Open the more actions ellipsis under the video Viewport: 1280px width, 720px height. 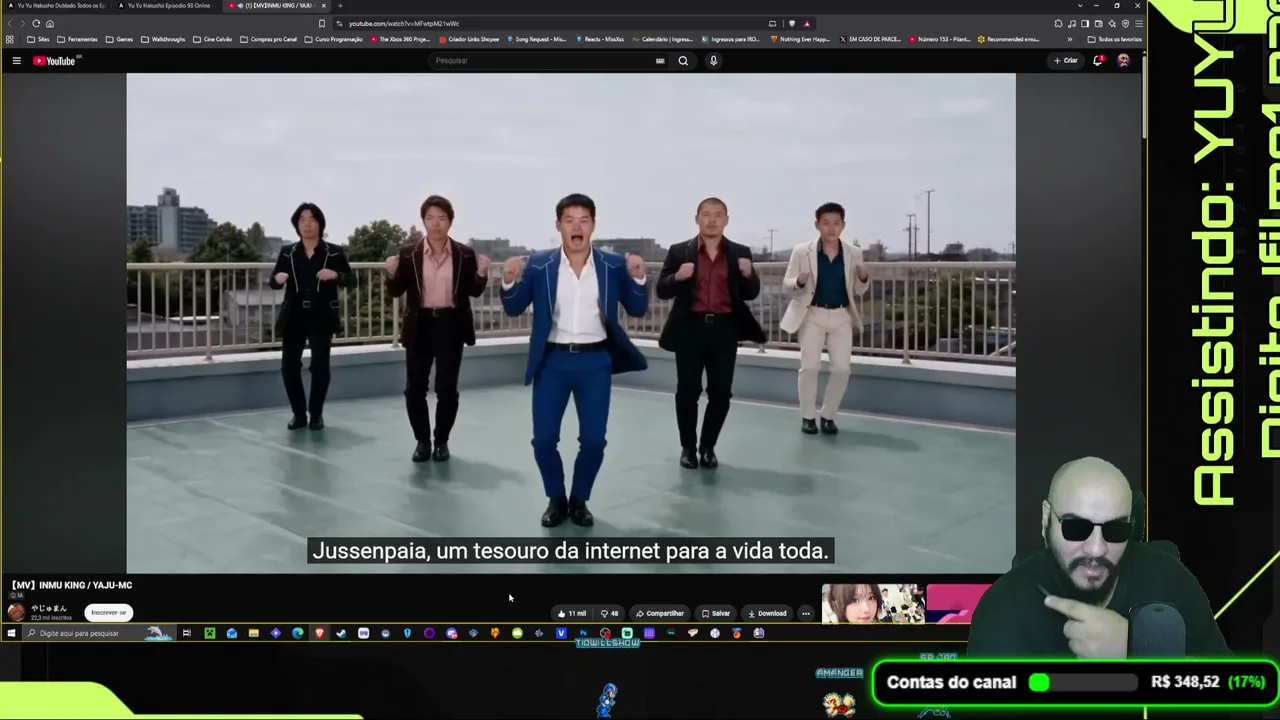coord(806,614)
